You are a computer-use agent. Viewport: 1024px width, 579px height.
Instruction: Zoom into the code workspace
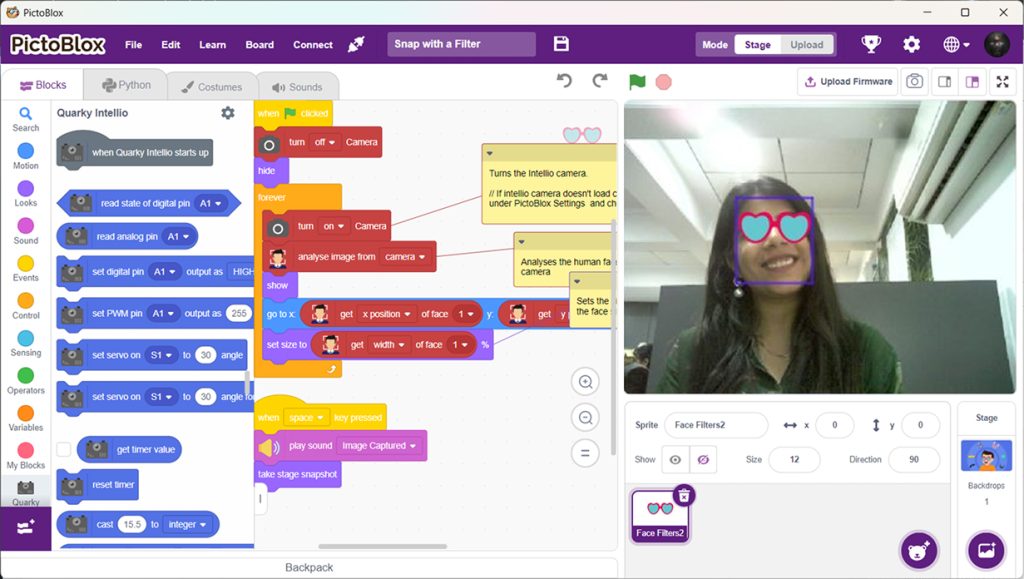[x=585, y=382]
